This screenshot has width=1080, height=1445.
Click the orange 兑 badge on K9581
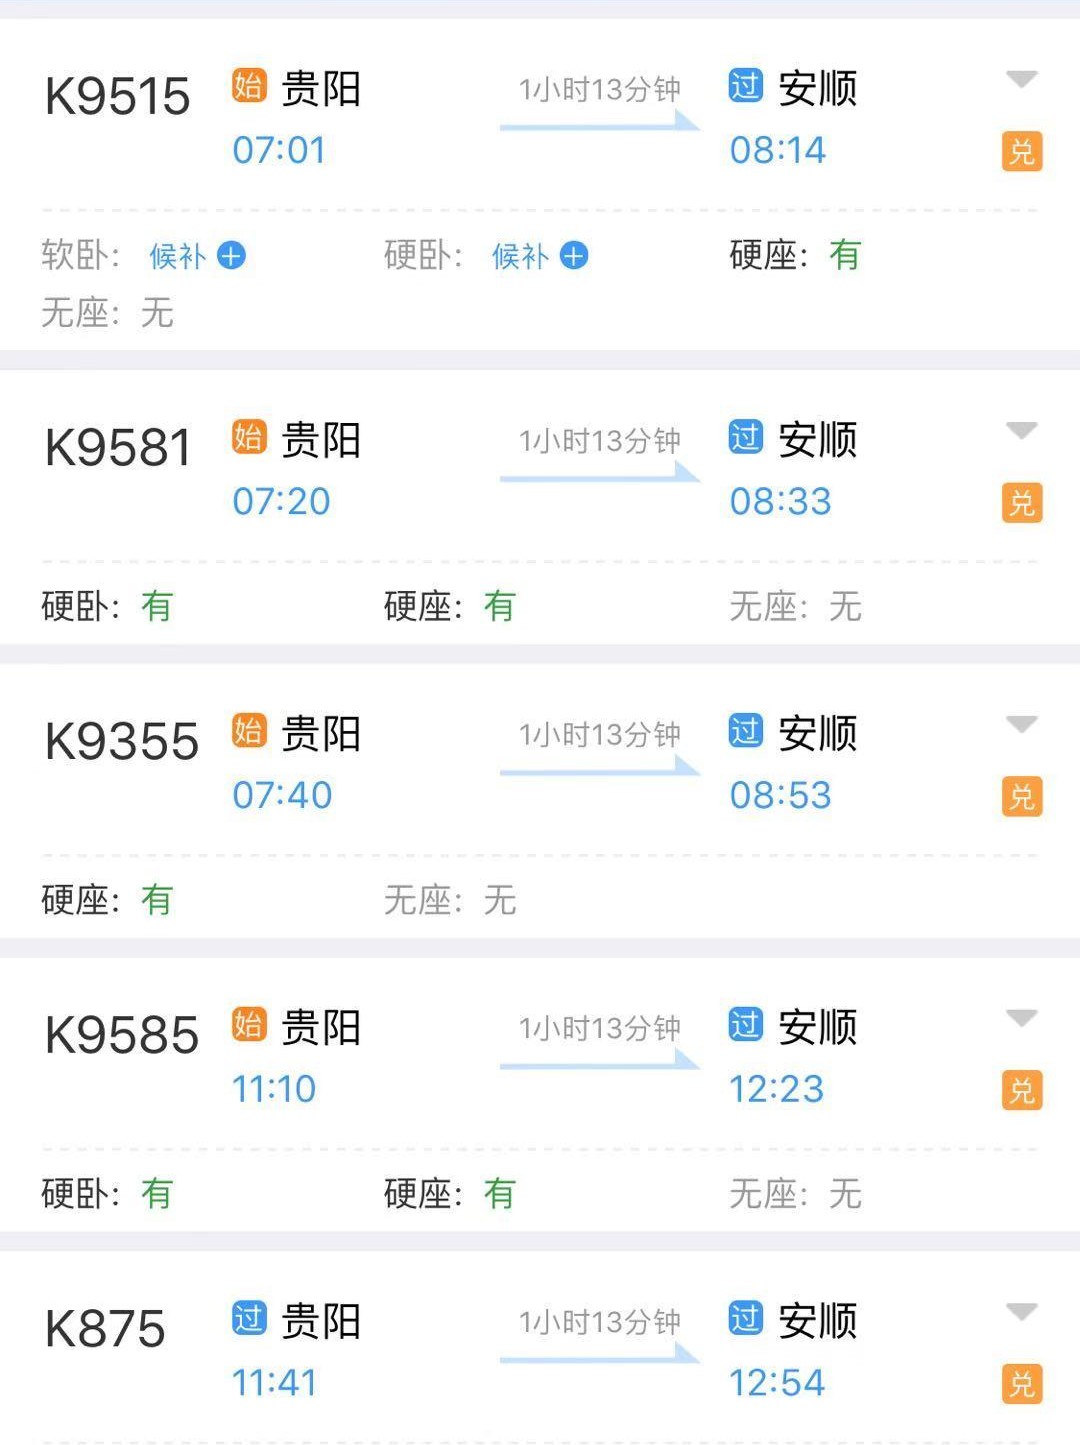tap(1021, 503)
